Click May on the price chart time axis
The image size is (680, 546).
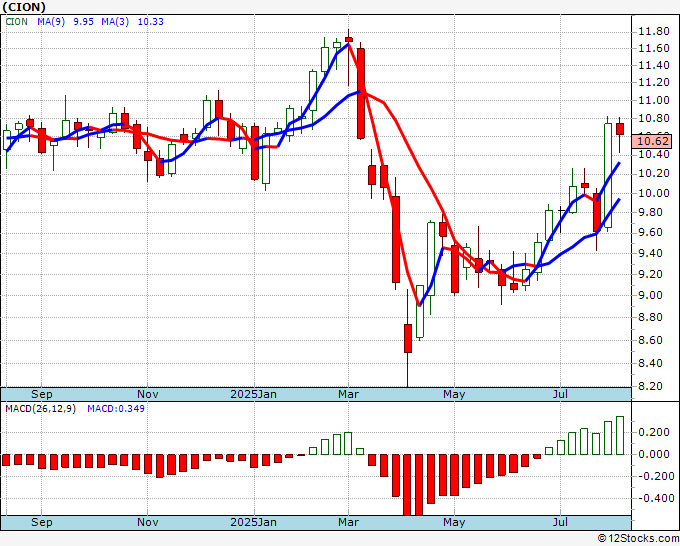pyautogui.click(x=454, y=394)
